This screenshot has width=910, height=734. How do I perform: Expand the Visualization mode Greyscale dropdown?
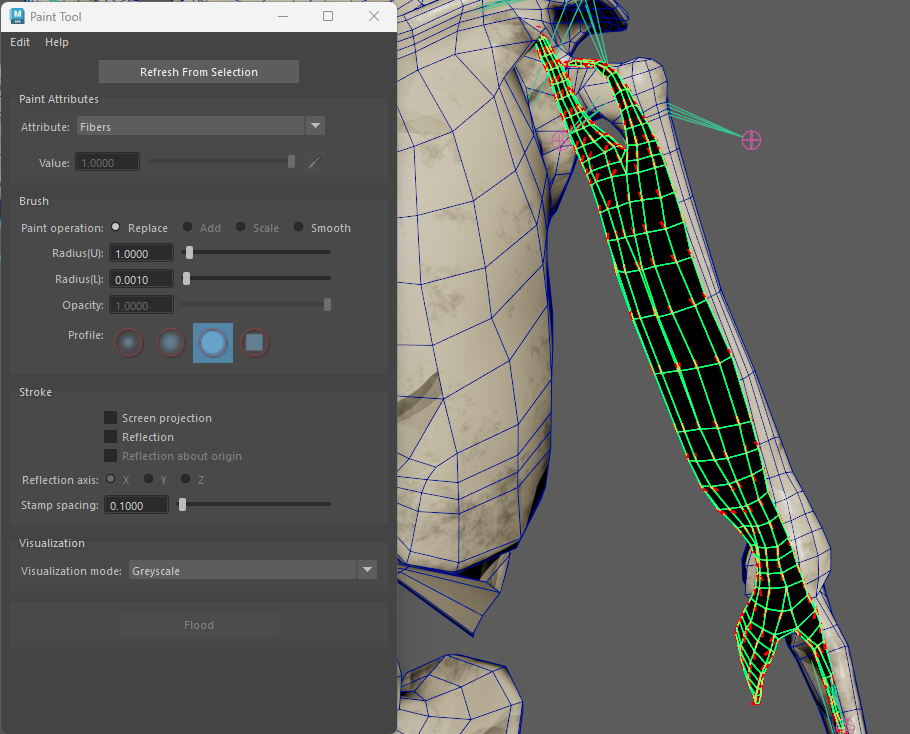[252, 570]
